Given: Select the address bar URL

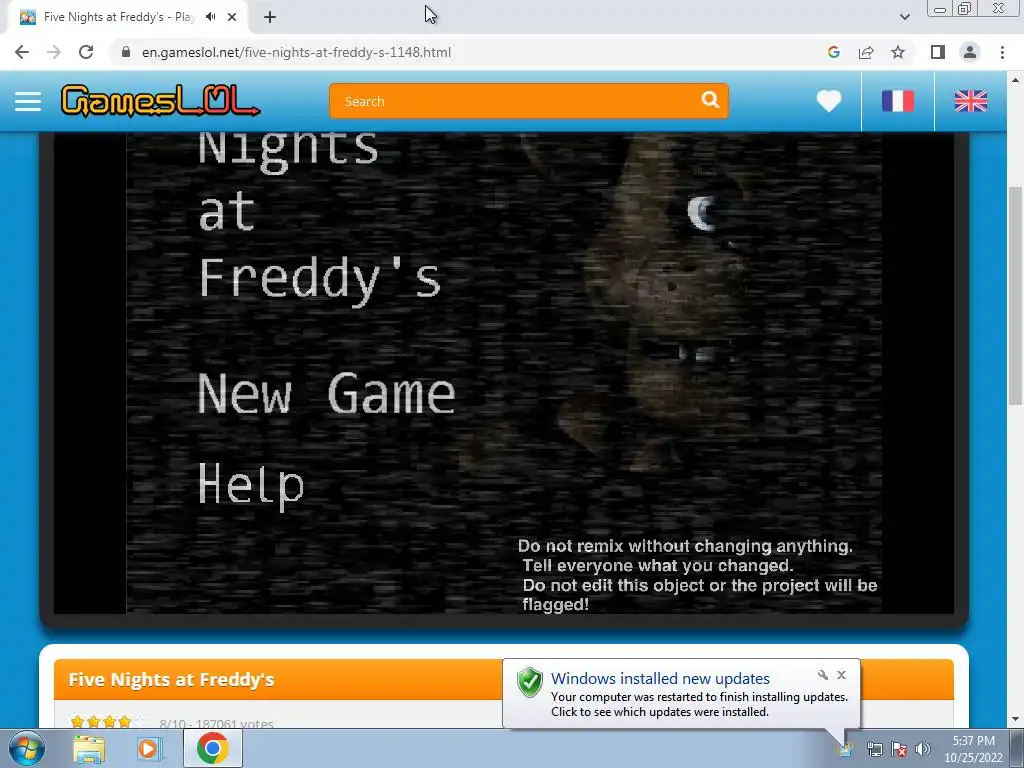Looking at the screenshot, I should 296,52.
